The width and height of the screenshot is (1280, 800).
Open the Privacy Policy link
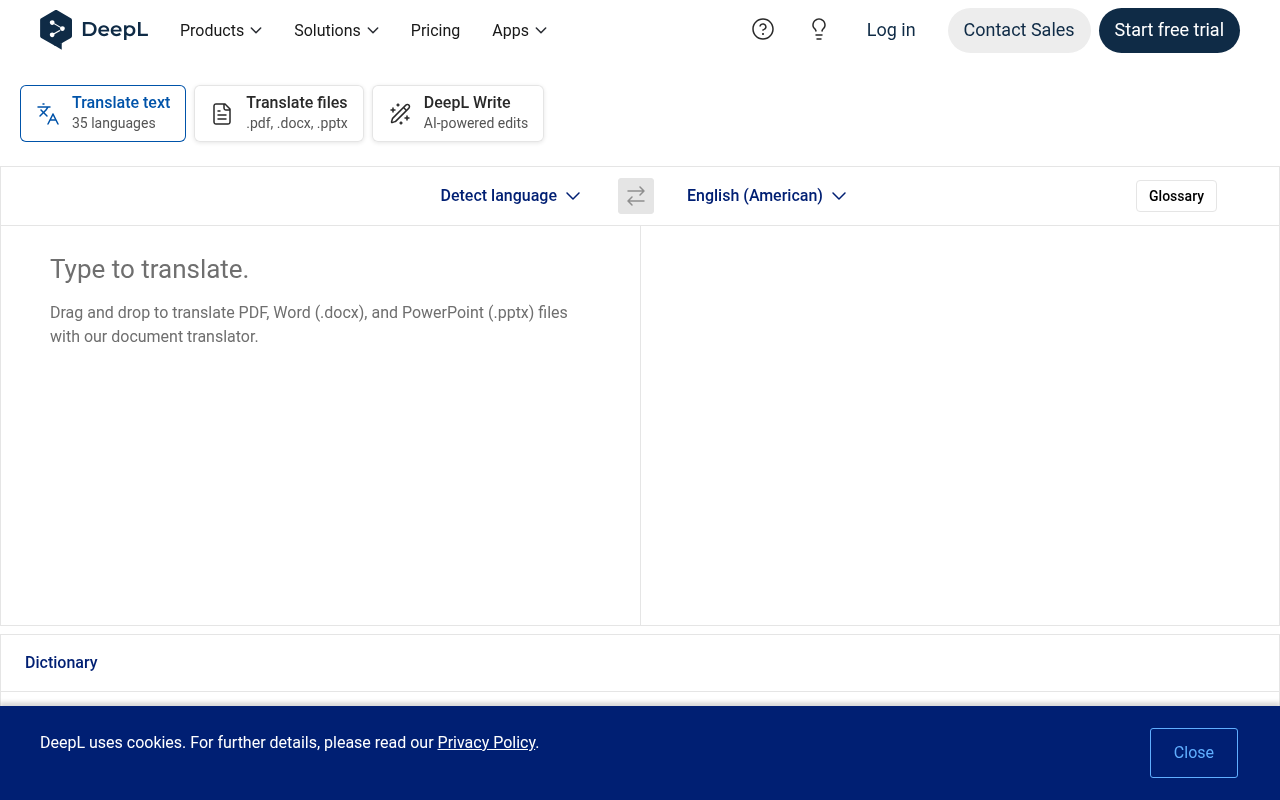coord(486,742)
